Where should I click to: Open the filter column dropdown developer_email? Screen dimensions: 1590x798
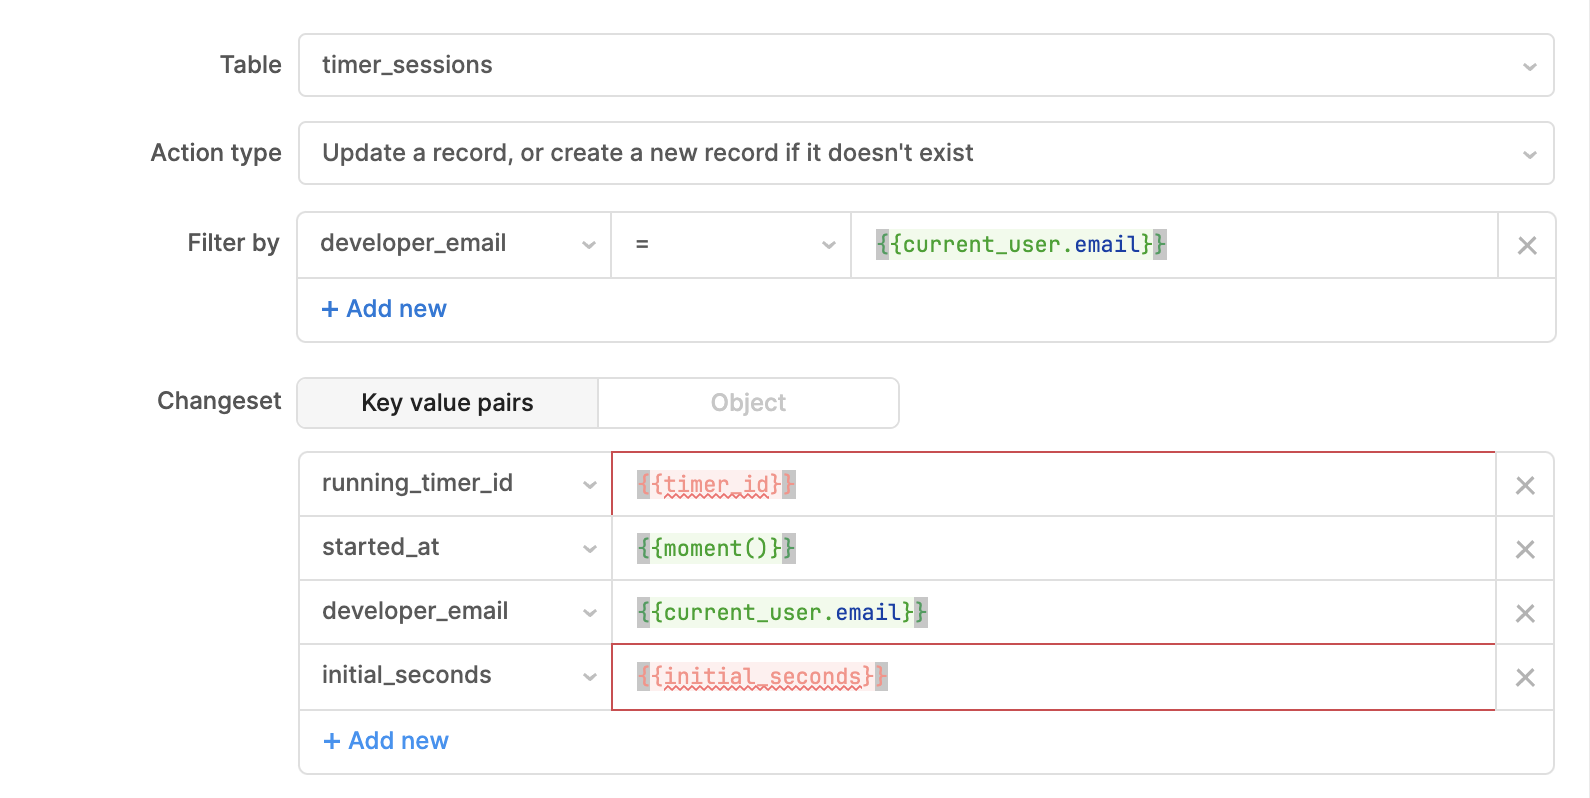455,244
